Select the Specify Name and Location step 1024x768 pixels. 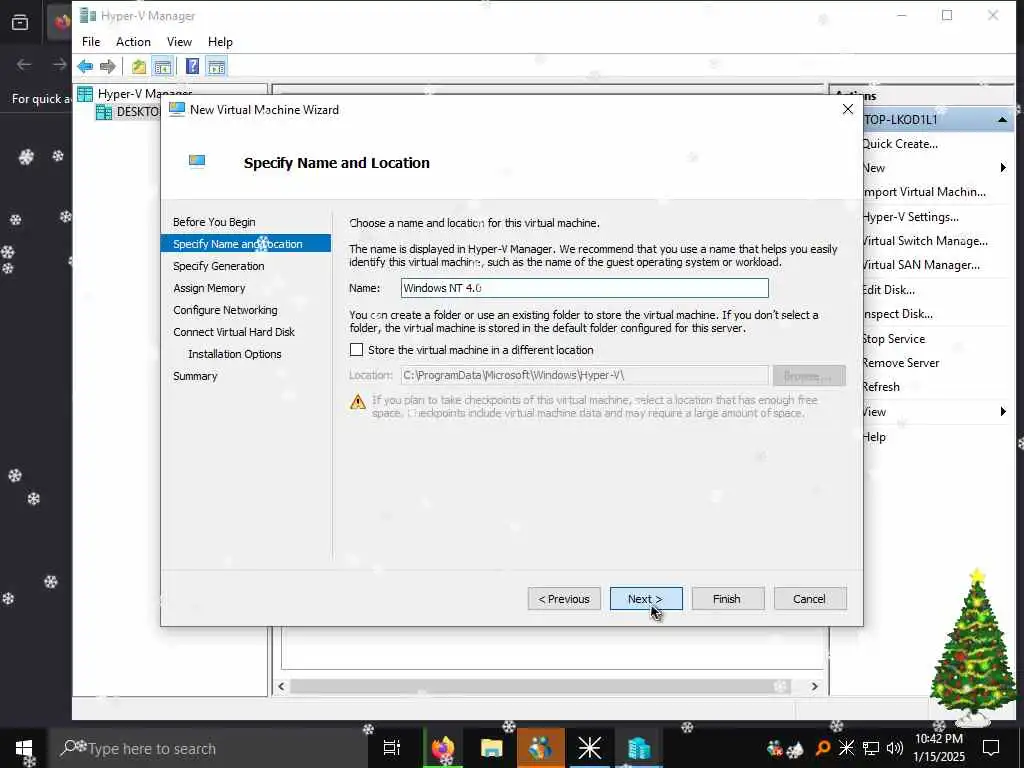[246, 244]
